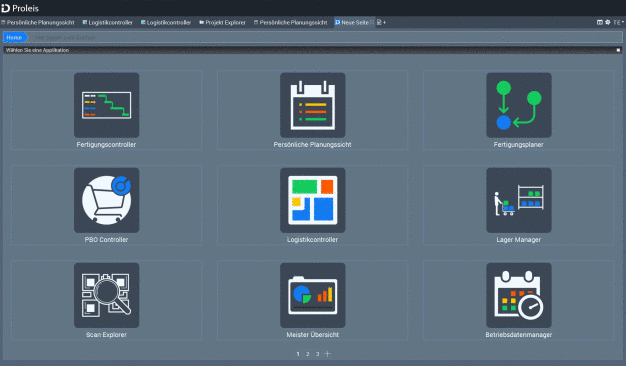Open PBO Controller shopping cart icon
Viewport: 626px width, 366px height.
[x=107, y=200]
